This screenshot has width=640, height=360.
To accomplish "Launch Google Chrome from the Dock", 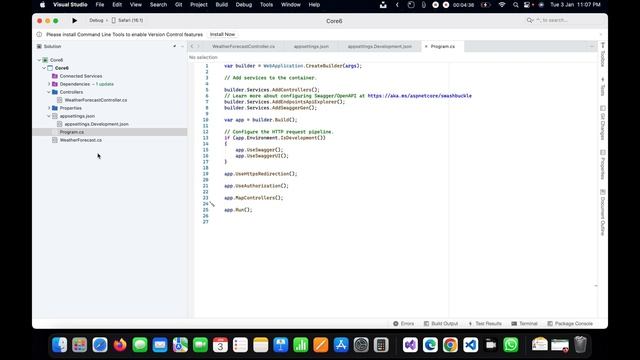I will point(450,345).
